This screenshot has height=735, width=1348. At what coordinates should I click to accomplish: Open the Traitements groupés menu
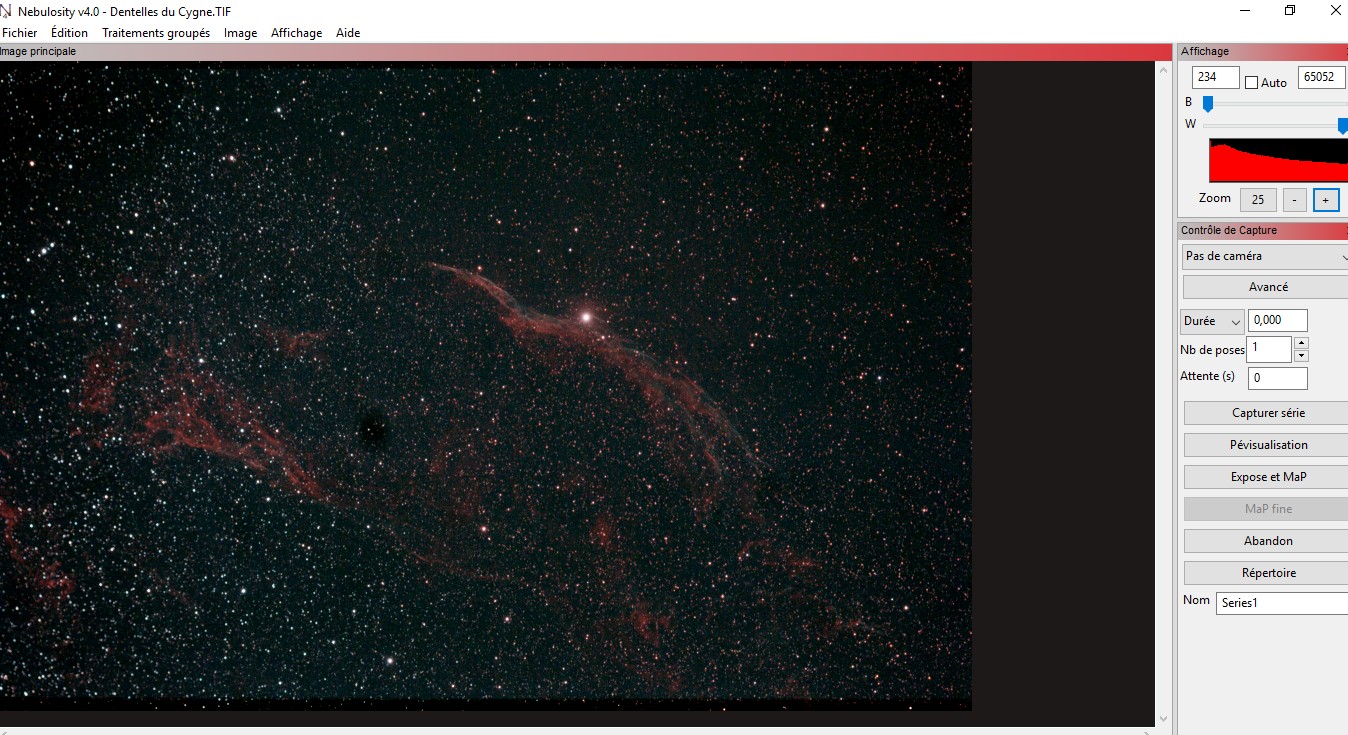[x=156, y=33]
